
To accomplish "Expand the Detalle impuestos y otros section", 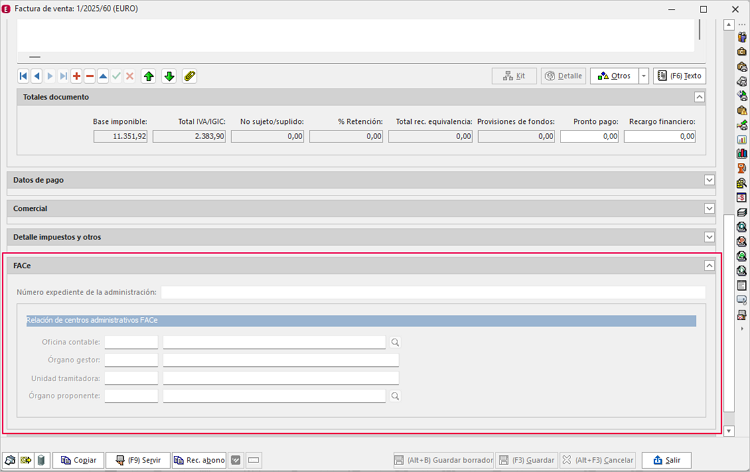I will click(709, 237).
